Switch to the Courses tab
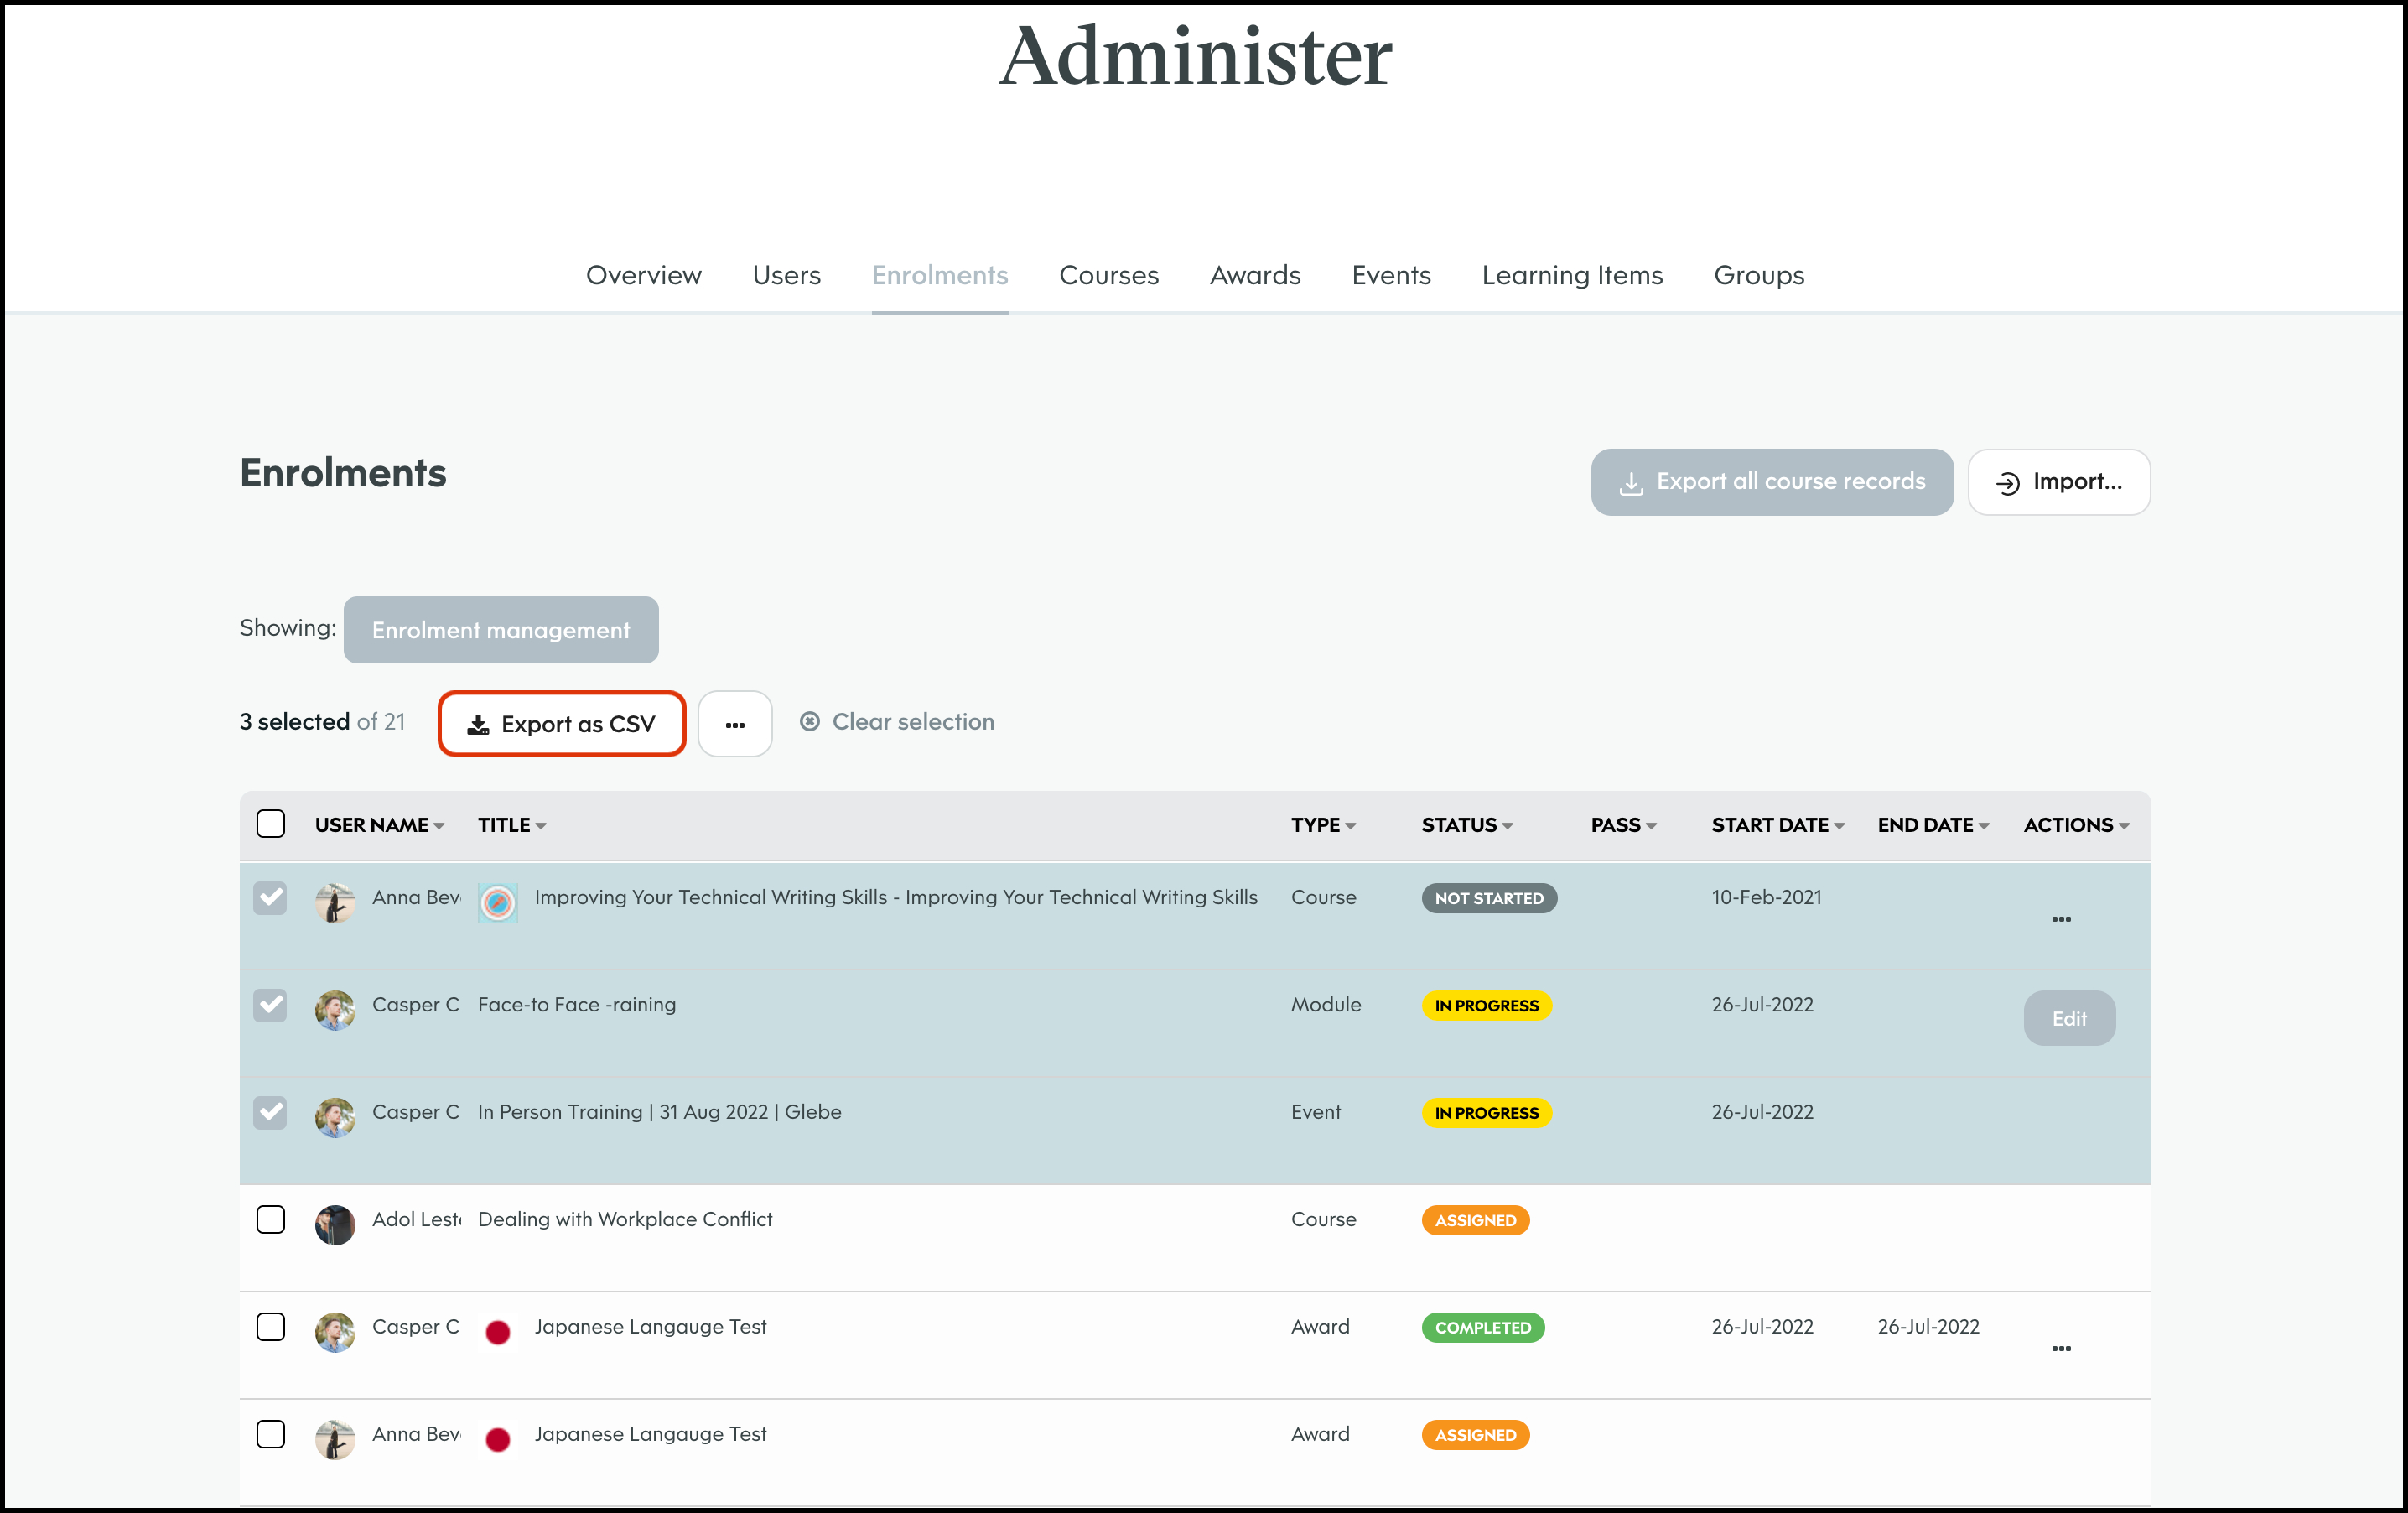The image size is (2408, 1513). coord(1108,275)
